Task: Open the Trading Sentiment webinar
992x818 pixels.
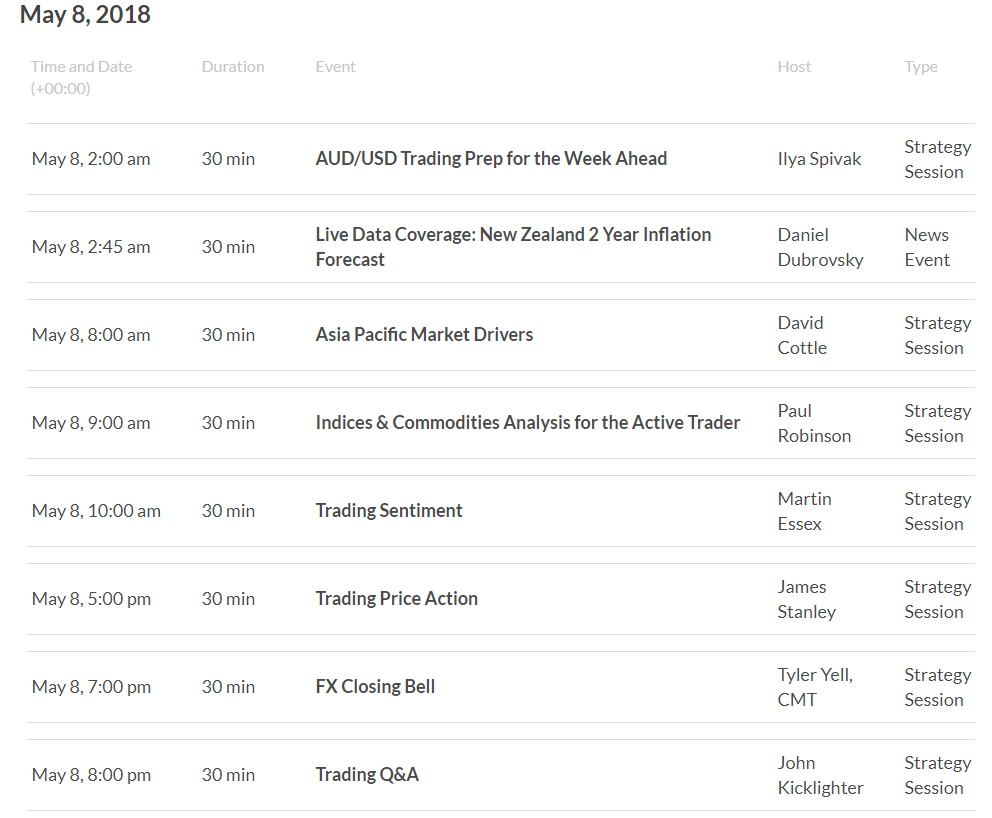Action: (x=388, y=510)
